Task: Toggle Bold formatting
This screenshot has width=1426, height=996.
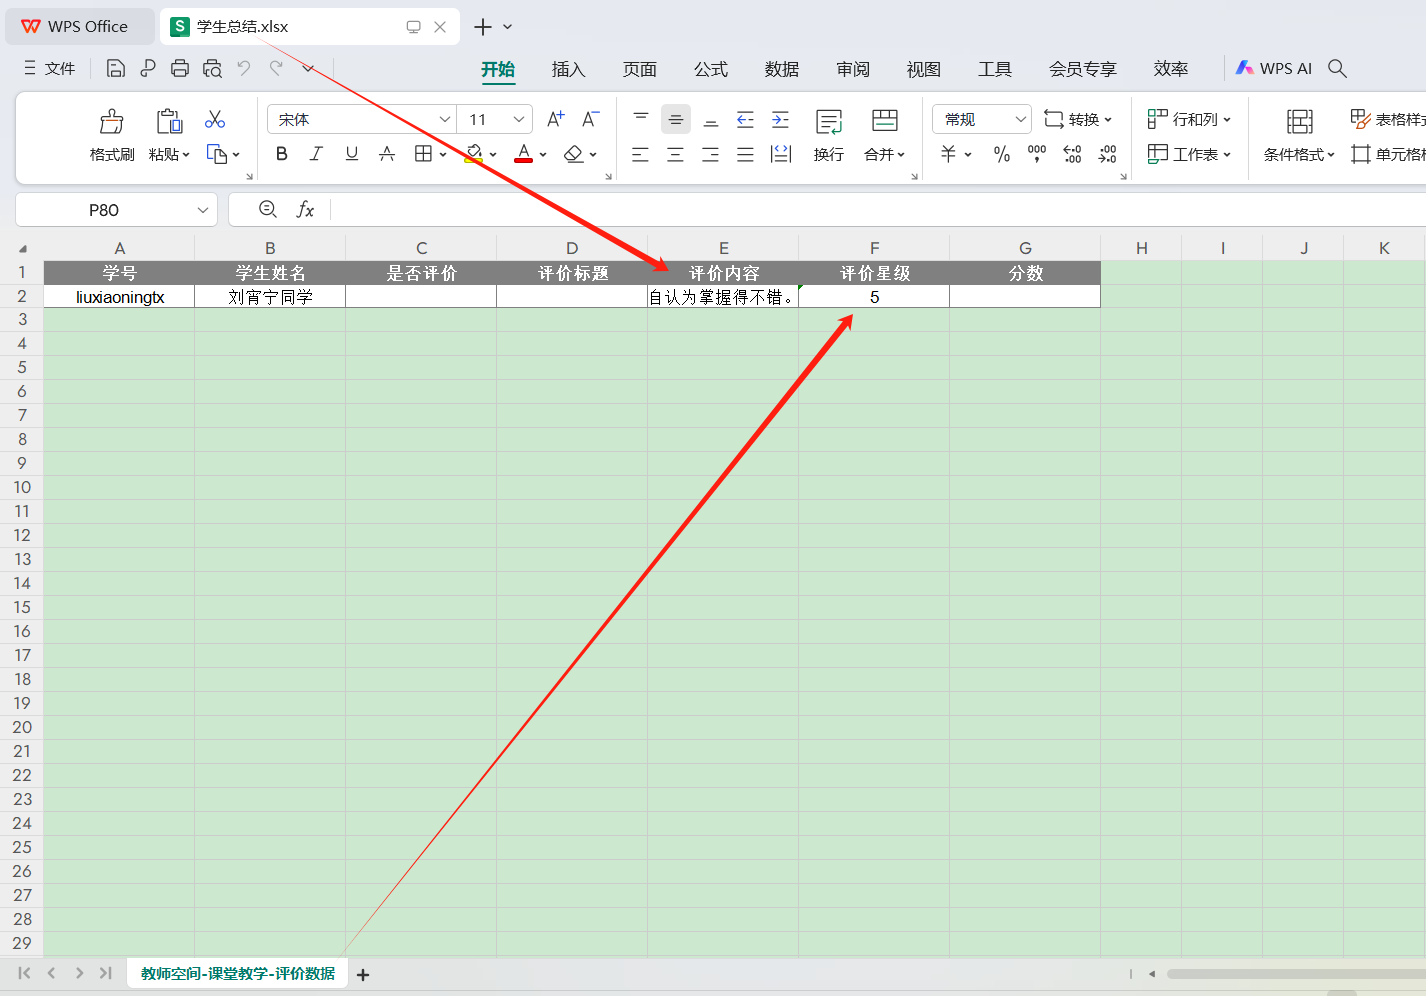Action: (x=282, y=154)
